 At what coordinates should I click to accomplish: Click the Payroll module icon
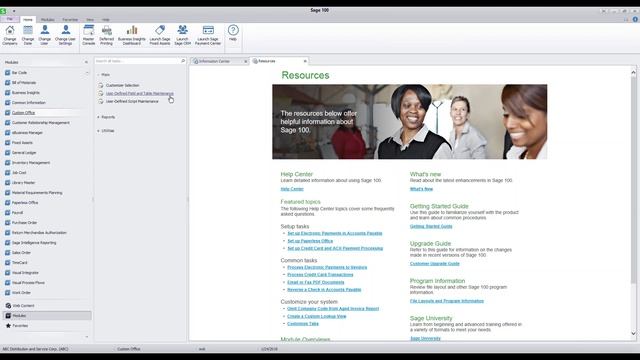click(x=7, y=213)
